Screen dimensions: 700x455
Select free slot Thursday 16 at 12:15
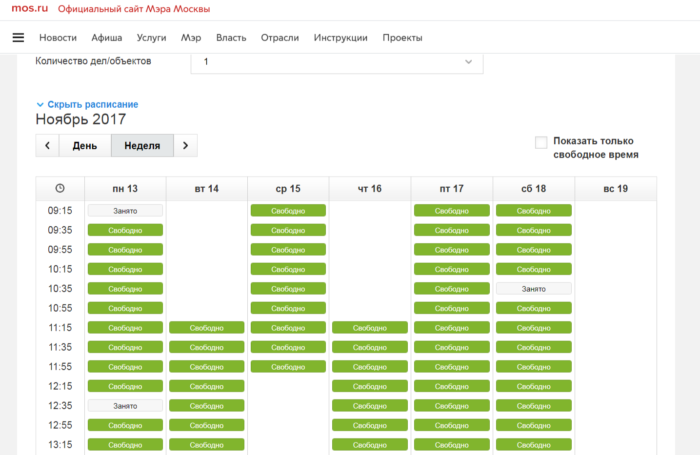tap(370, 386)
